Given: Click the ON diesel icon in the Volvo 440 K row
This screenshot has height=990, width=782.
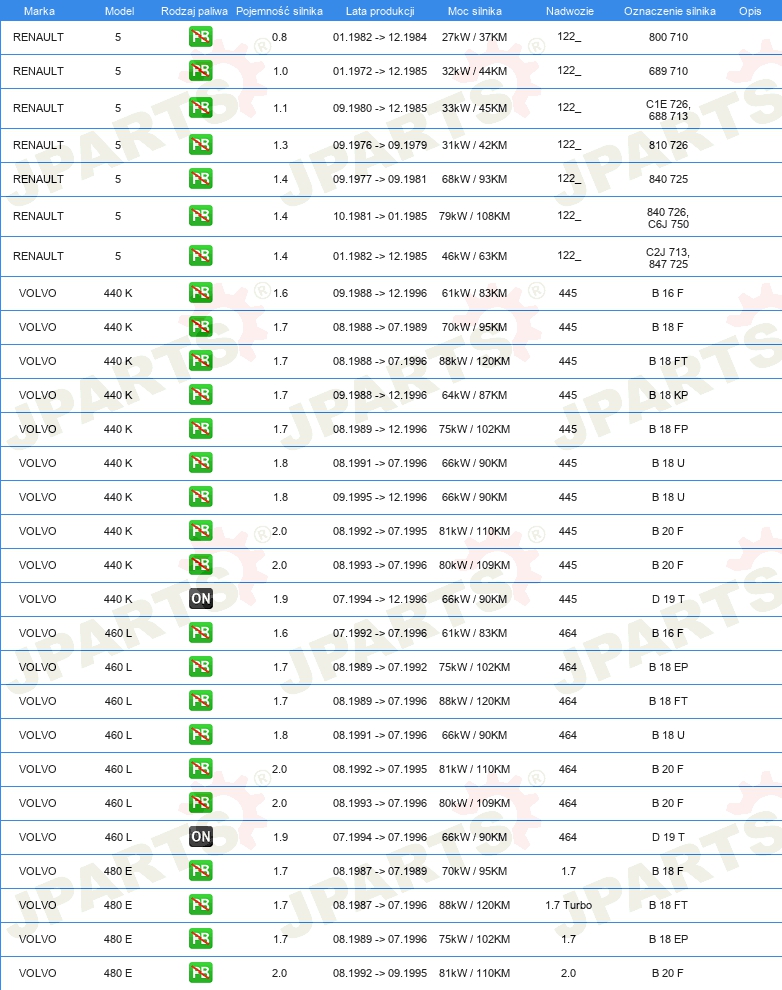Looking at the screenshot, I should [201, 599].
